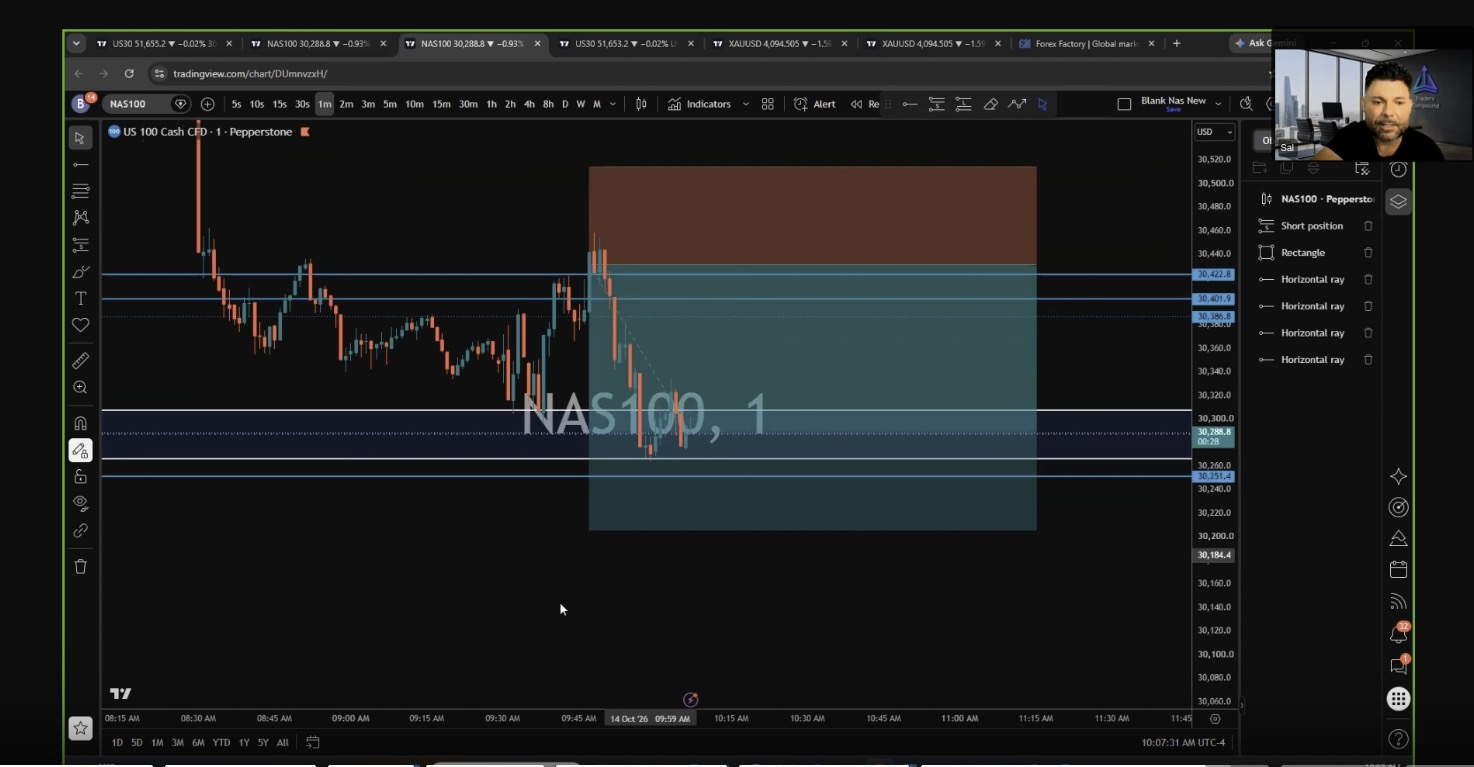Open favorites star toolbar at bottom left
The width and height of the screenshot is (1474, 767).
coord(80,728)
